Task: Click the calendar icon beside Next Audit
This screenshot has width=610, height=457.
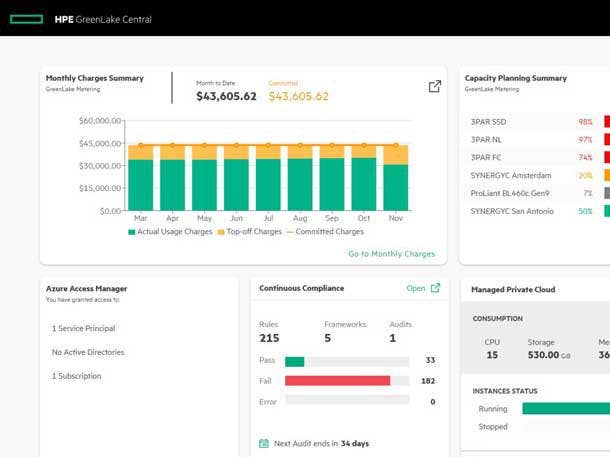Action: coord(264,443)
